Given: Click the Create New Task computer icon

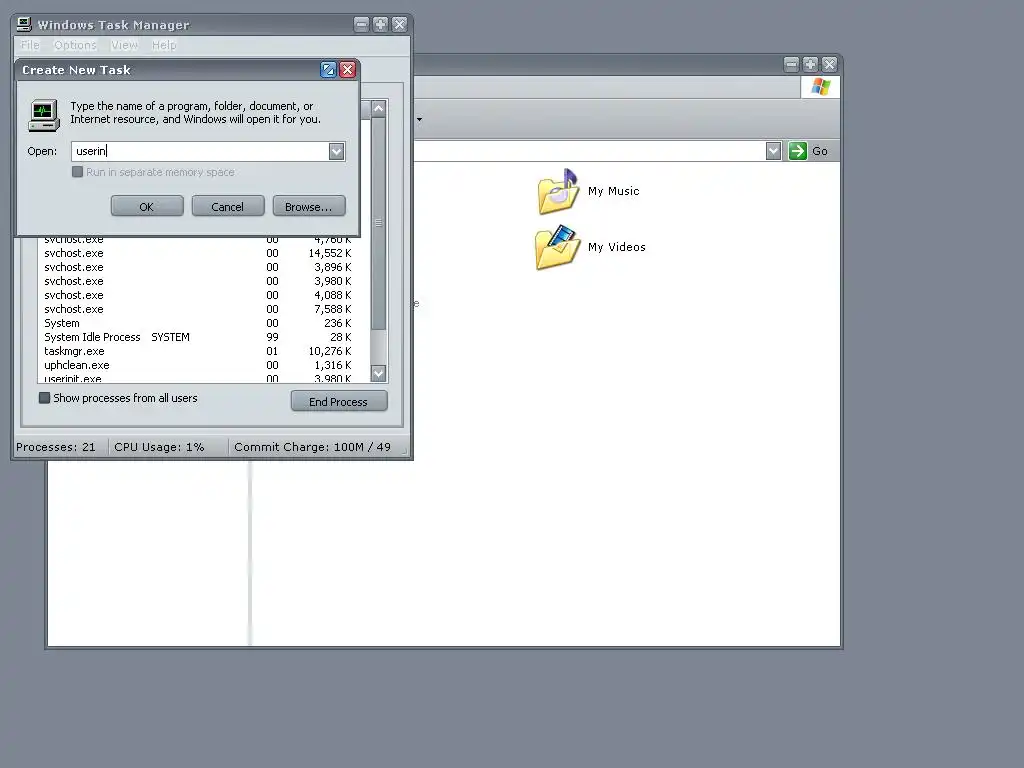Looking at the screenshot, I should [x=44, y=115].
